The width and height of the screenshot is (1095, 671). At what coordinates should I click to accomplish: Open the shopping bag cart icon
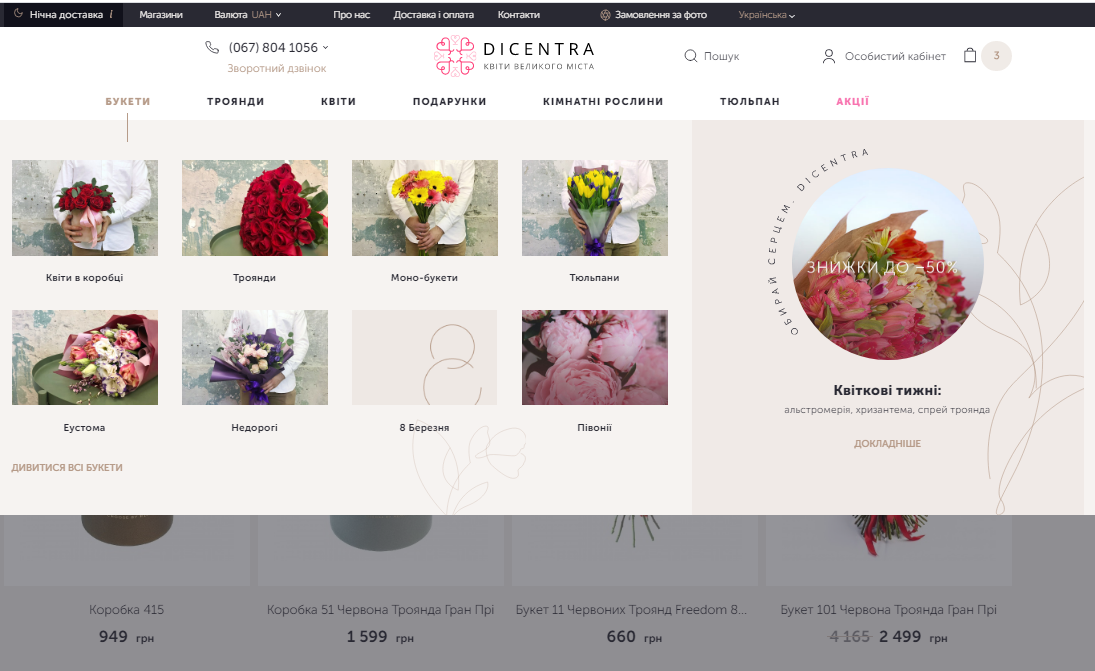click(969, 55)
